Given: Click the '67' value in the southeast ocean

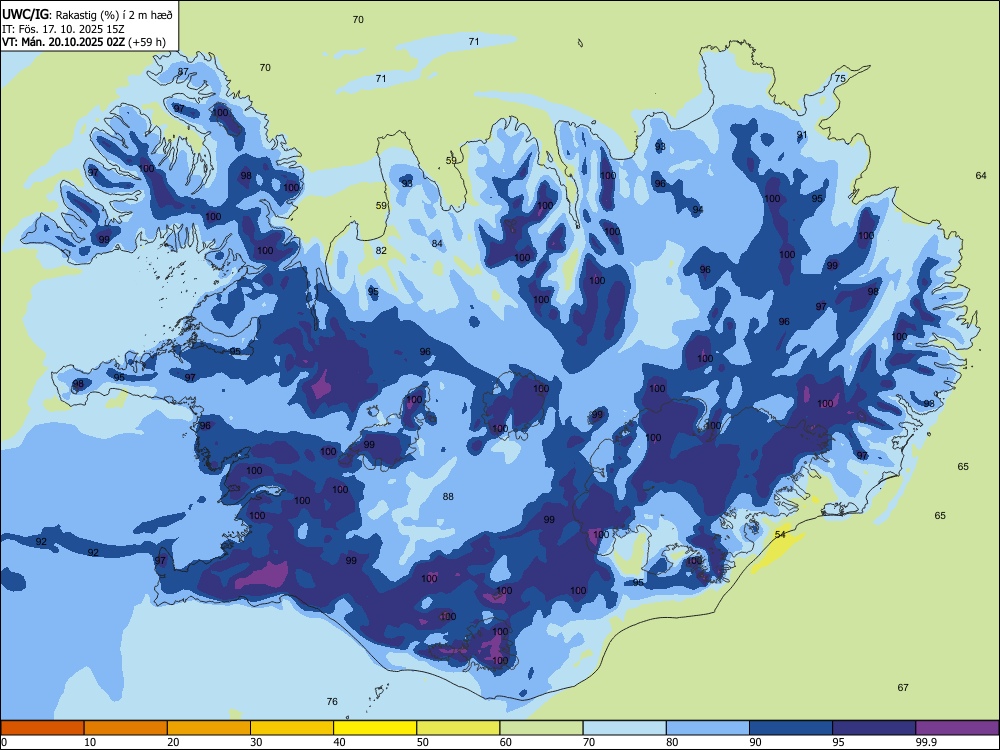Looking at the screenshot, I should click(x=903, y=688).
